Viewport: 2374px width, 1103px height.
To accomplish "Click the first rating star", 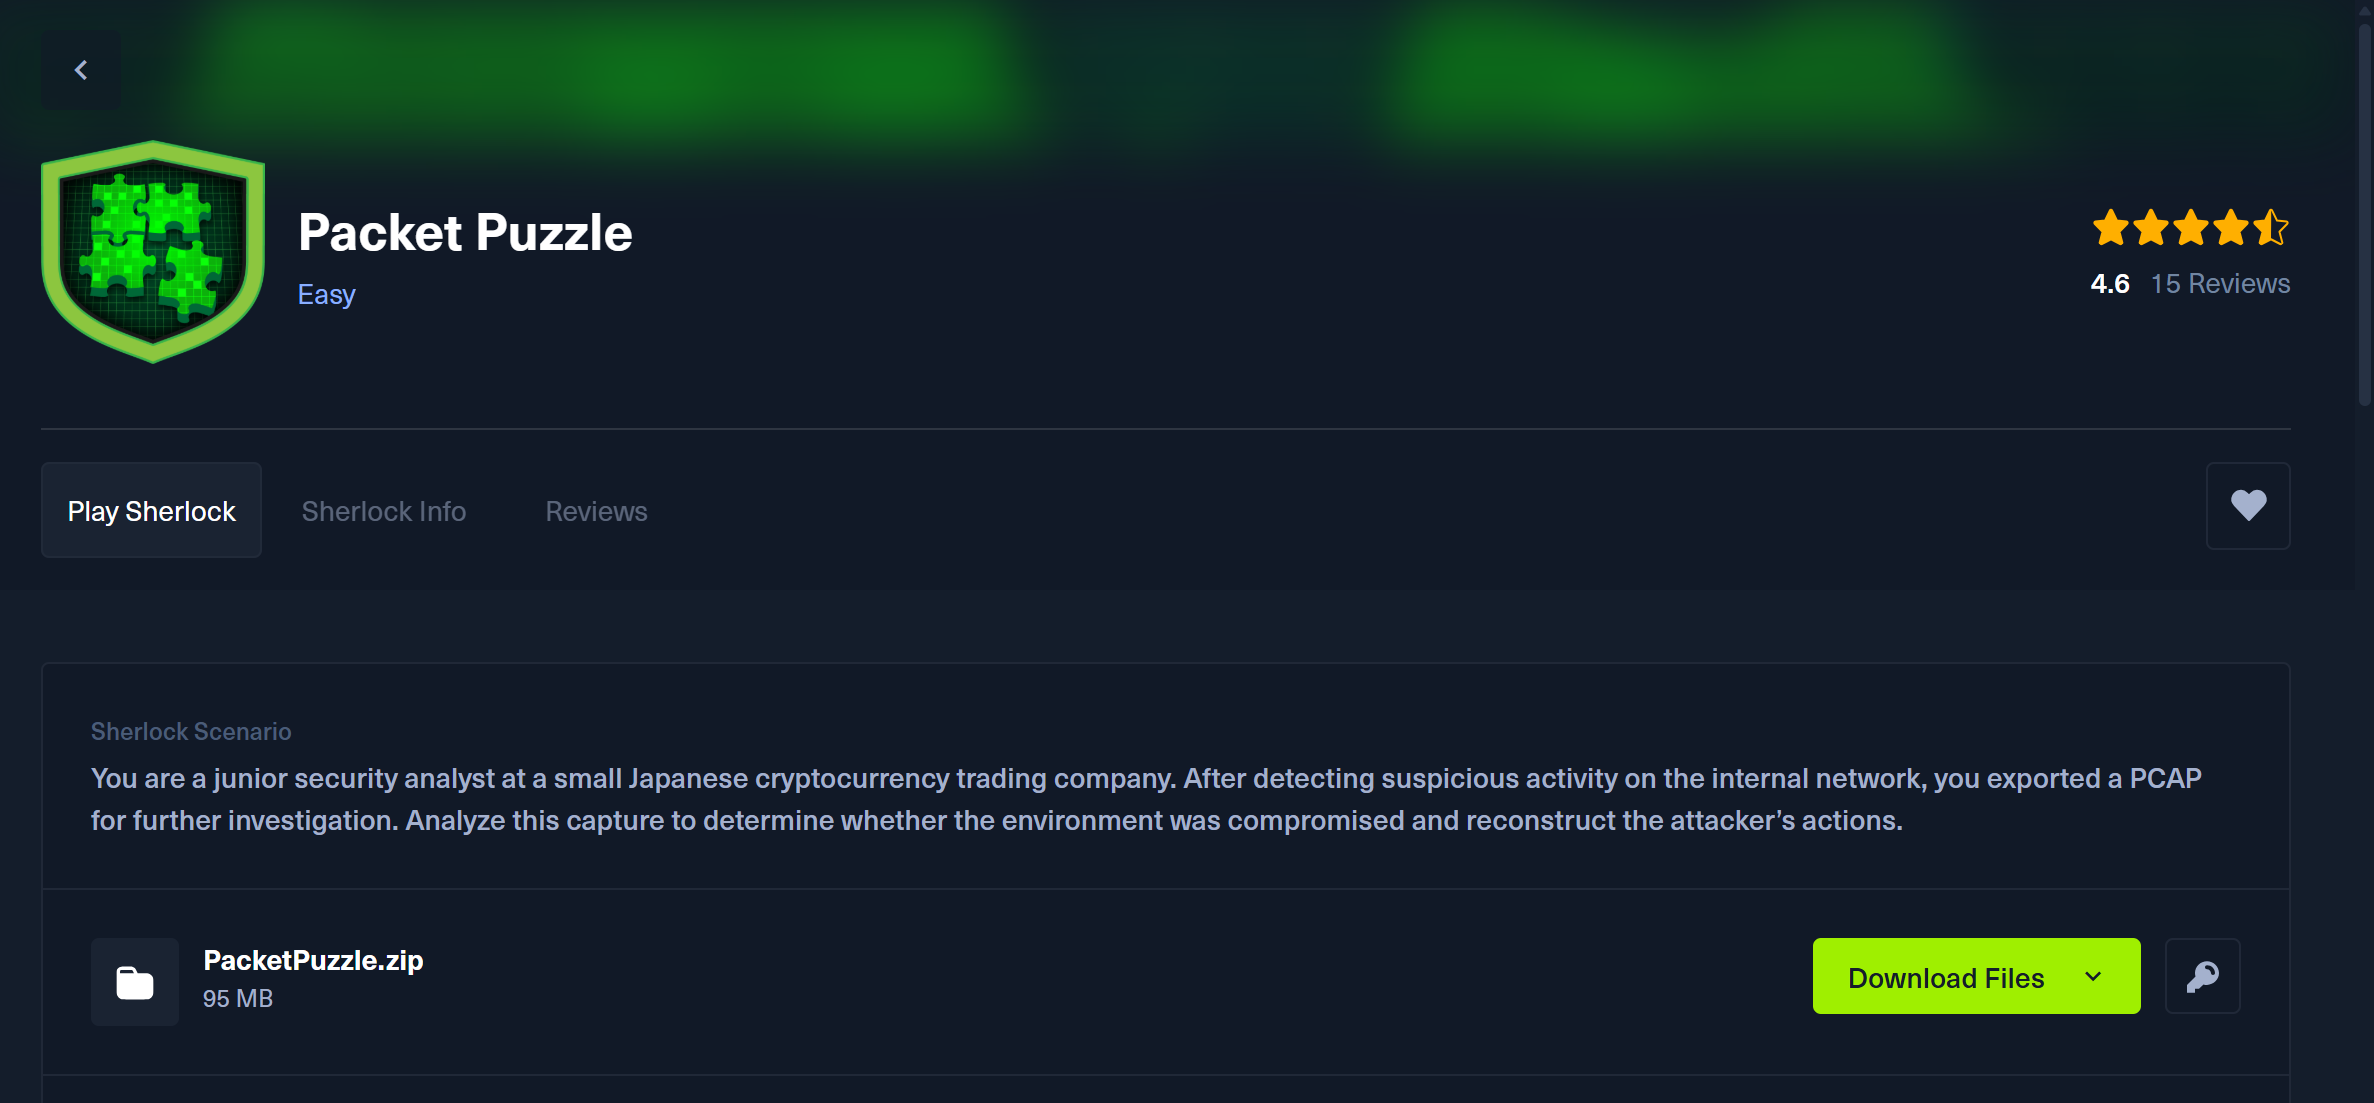I will (x=2111, y=228).
